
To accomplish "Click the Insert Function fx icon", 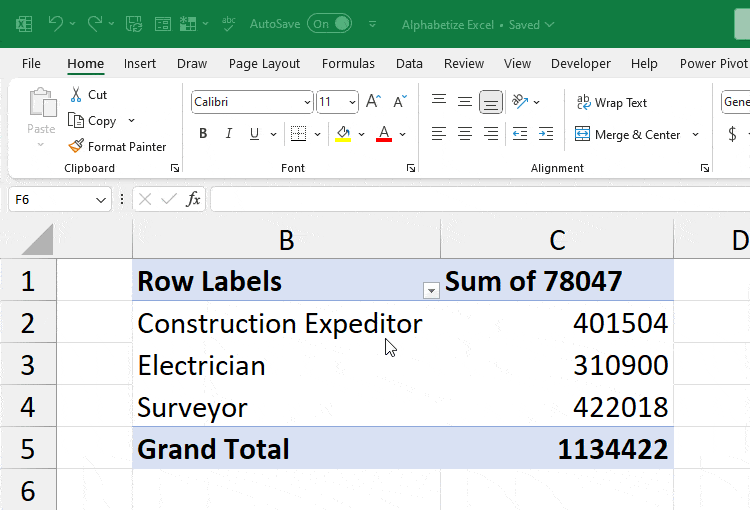I will click(193, 199).
